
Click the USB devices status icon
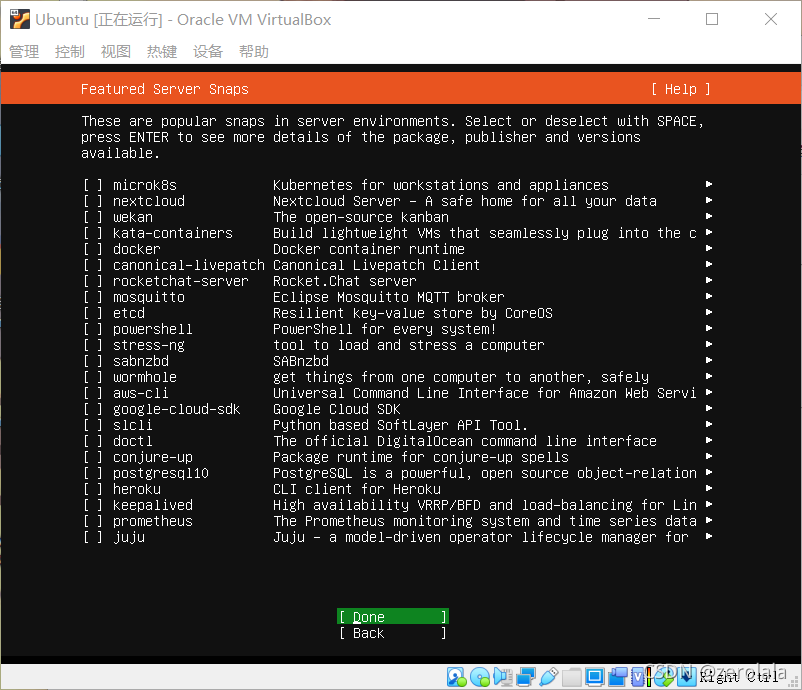(x=549, y=677)
